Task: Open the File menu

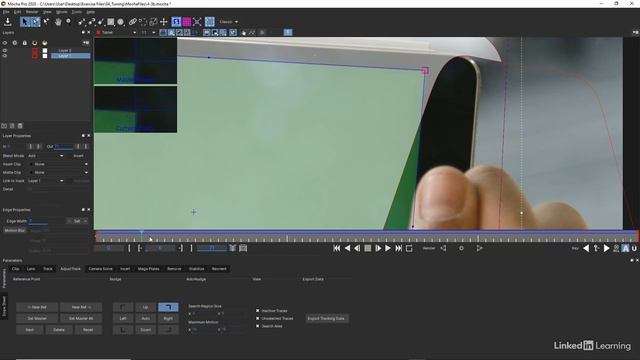Action: 6,12
